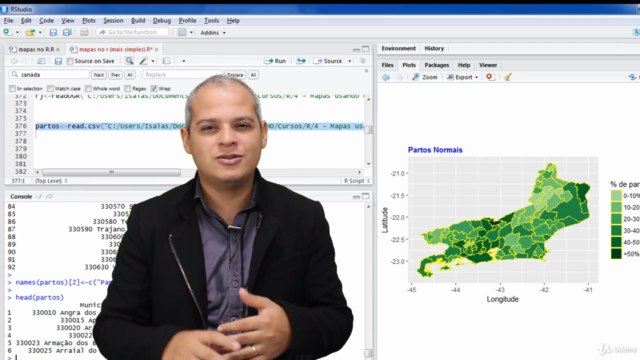640x360 pixels.
Task: Switch to the Environment tab
Action: (398, 49)
